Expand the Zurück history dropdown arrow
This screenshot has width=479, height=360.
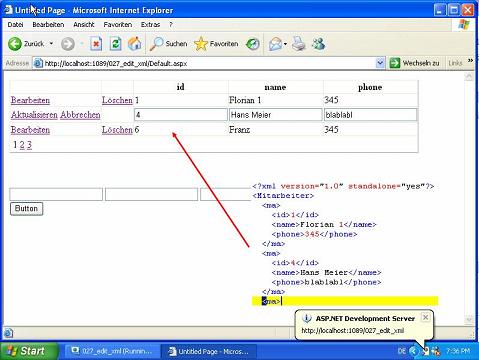[51, 44]
